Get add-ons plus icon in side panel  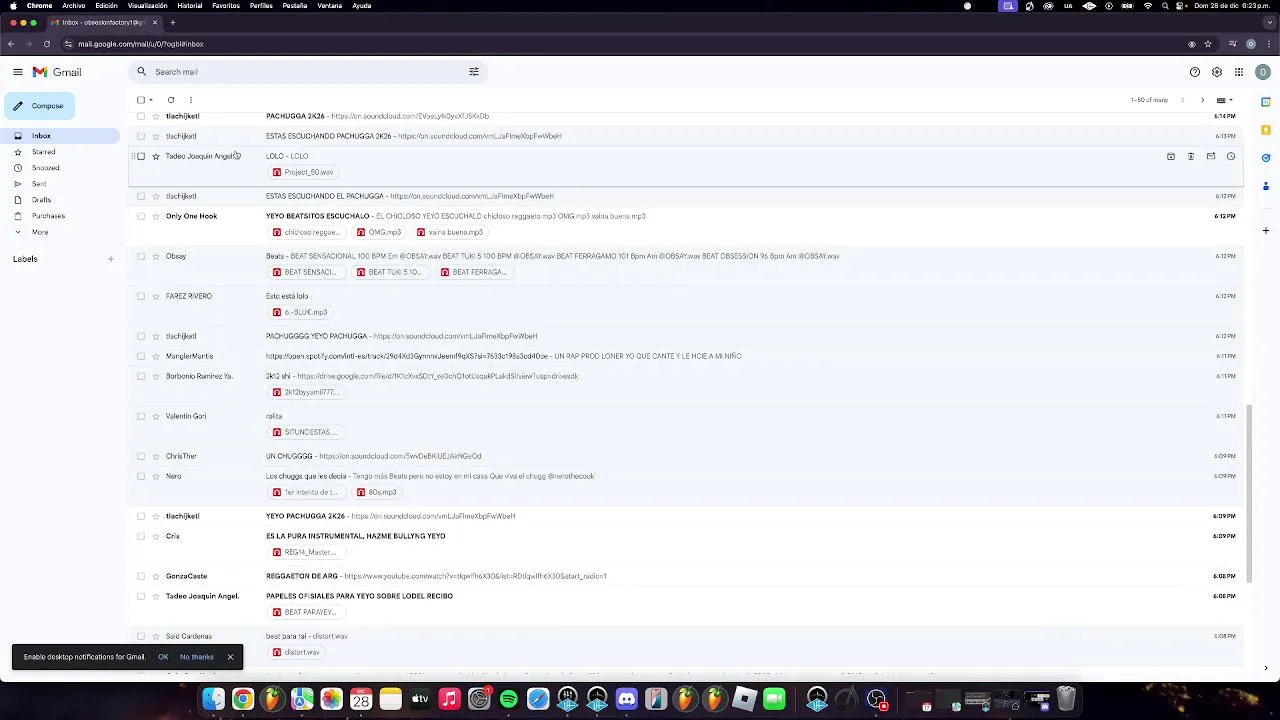click(1265, 231)
